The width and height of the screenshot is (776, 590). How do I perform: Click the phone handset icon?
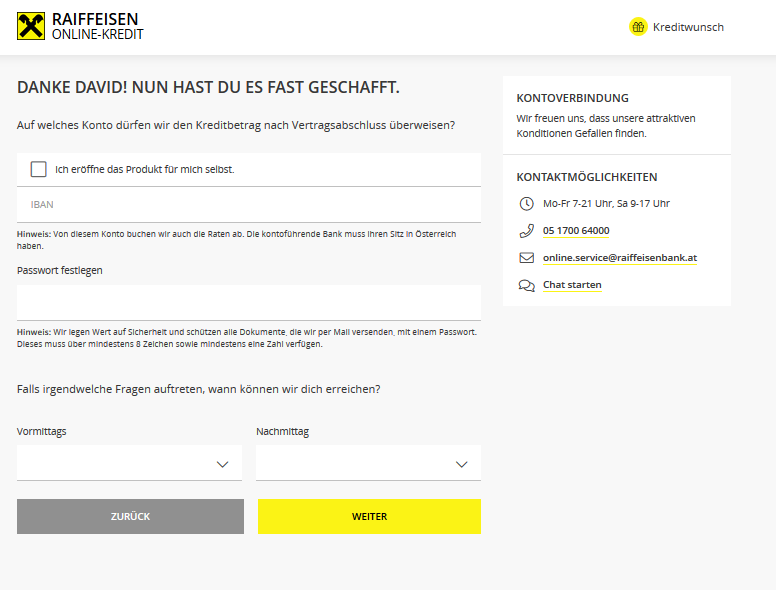click(527, 231)
